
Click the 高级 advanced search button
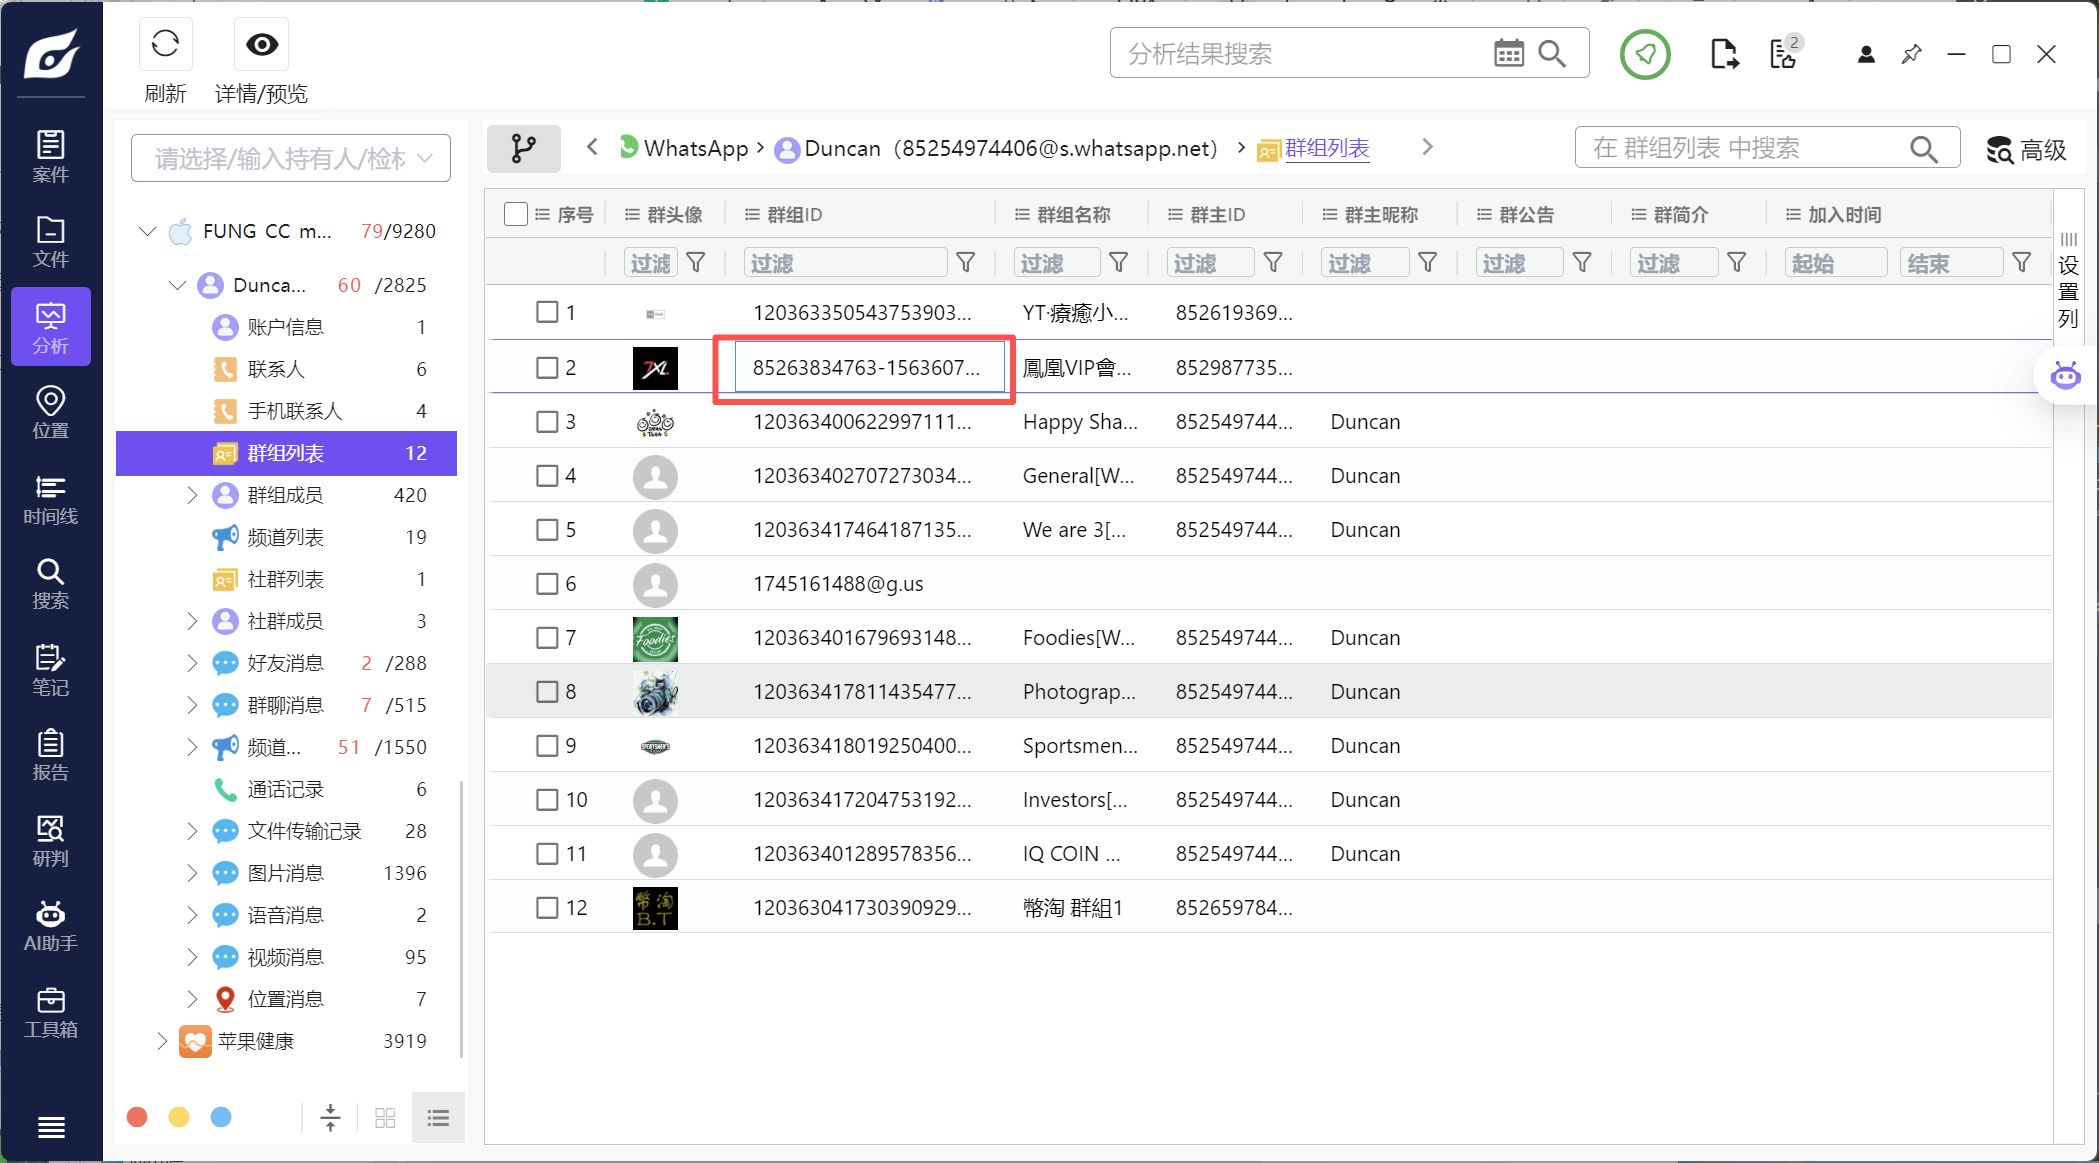pos(2026,150)
